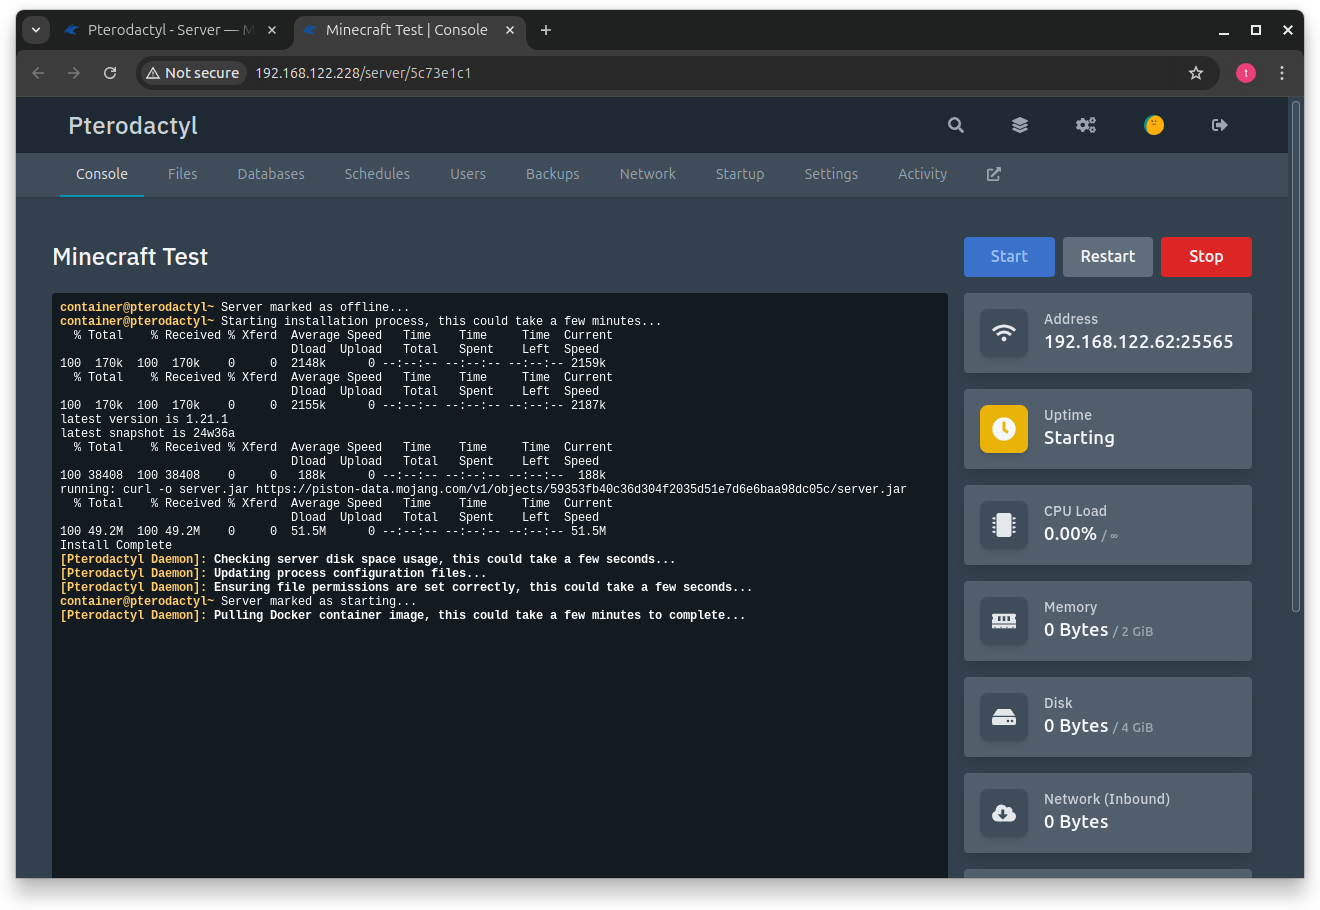Open Chrome's three-dot options menu
1320x910 pixels.
pos(1282,73)
